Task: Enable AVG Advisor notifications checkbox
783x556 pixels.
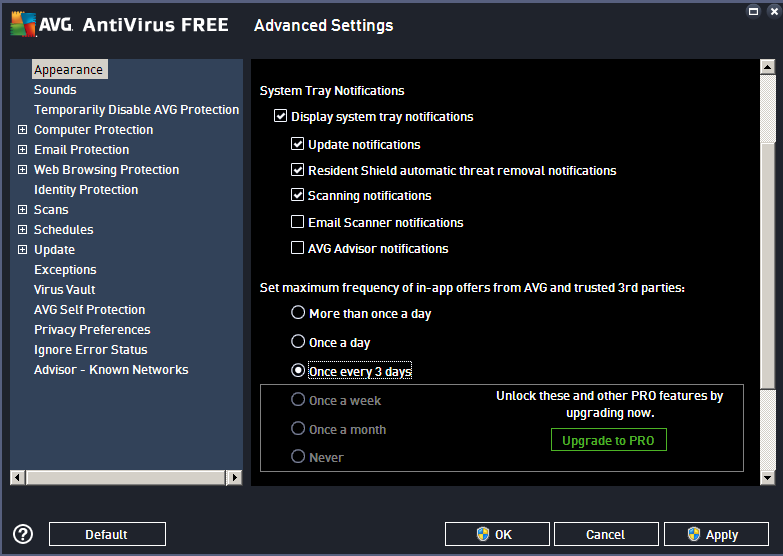Action: (297, 248)
